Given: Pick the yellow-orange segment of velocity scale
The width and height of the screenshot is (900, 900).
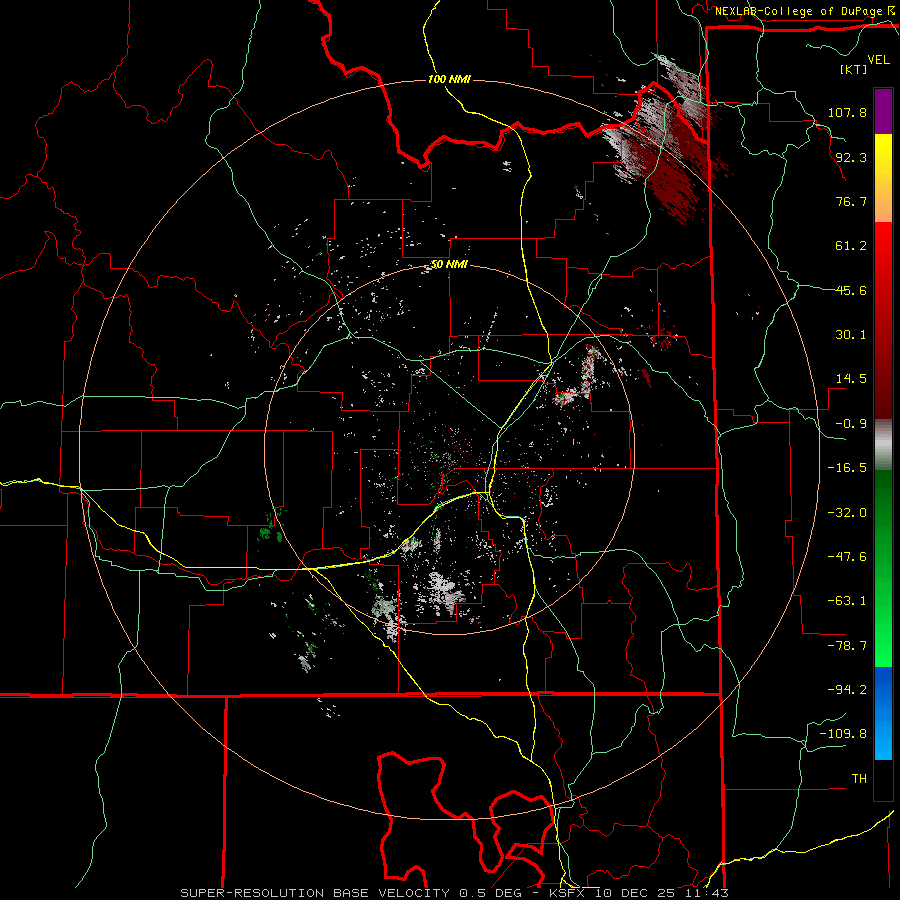Looking at the screenshot, I should pos(883,178).
